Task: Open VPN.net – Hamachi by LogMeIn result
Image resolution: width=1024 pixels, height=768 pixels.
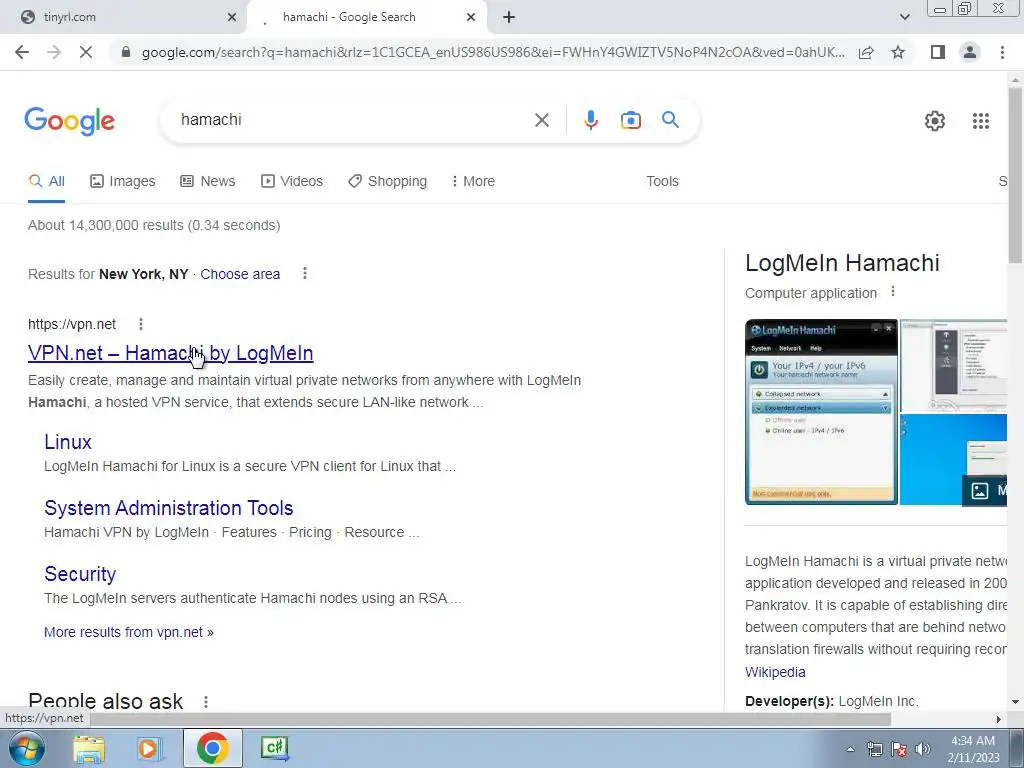Action: (170, 353)
